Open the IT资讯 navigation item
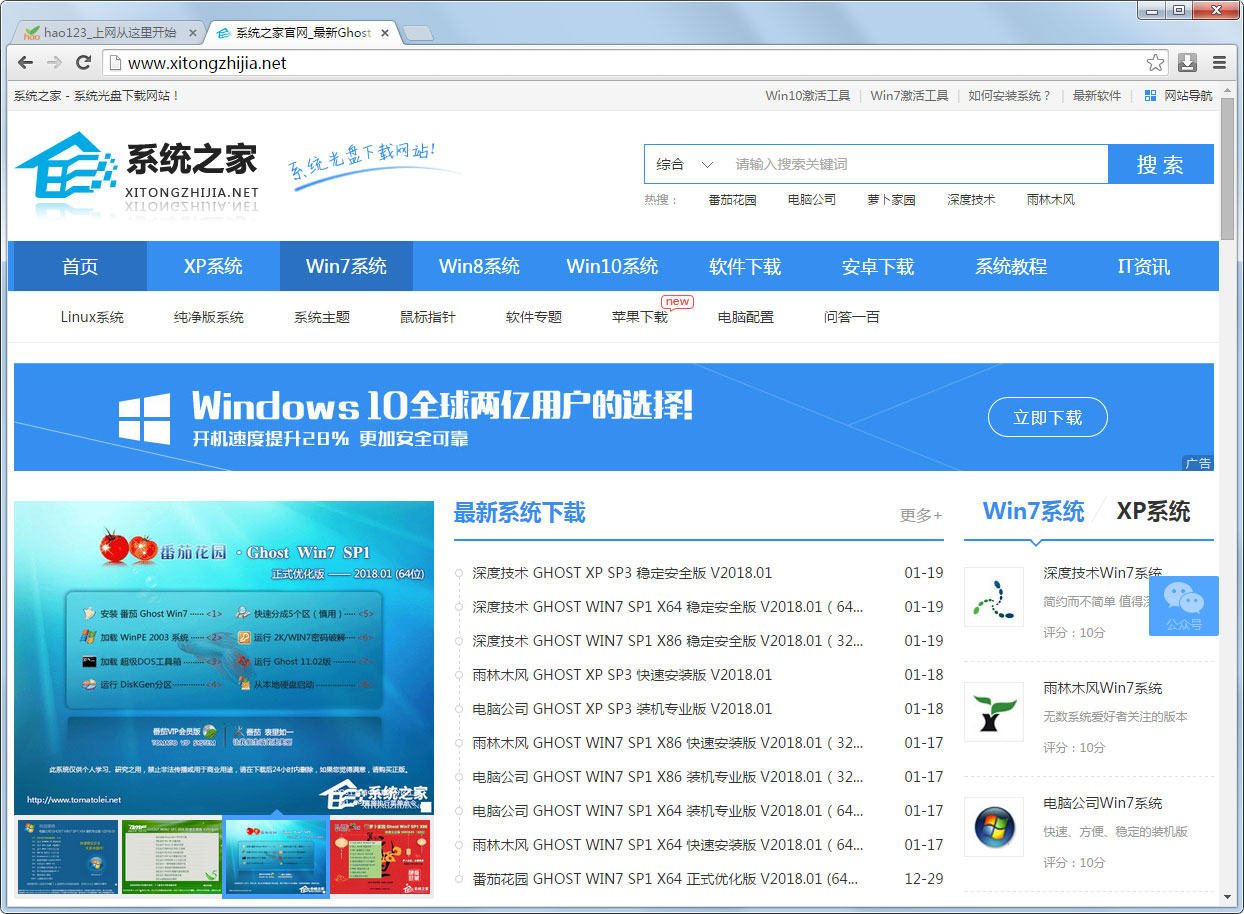 1144,266
